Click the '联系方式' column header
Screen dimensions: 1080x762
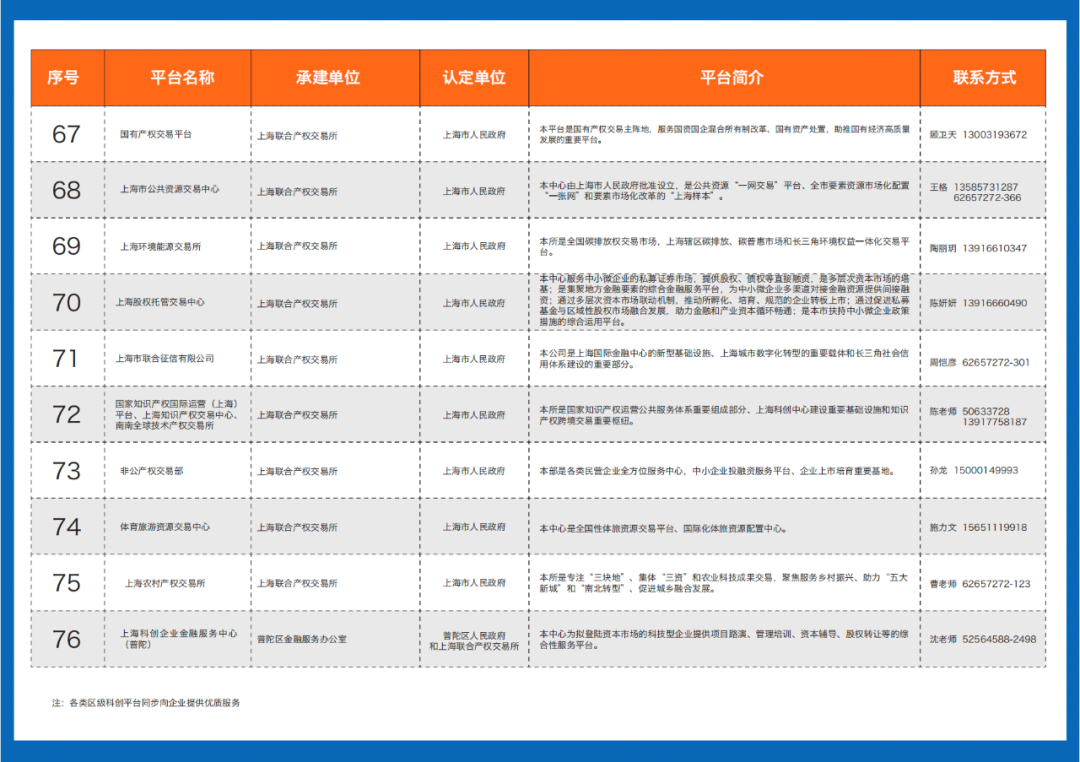pyautogui.click(x=984, y=77)
